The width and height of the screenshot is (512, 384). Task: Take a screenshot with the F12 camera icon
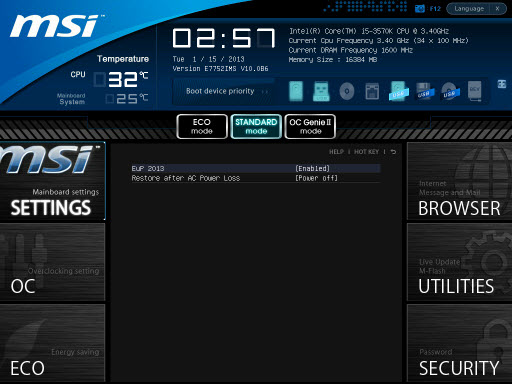pos(420,8)
